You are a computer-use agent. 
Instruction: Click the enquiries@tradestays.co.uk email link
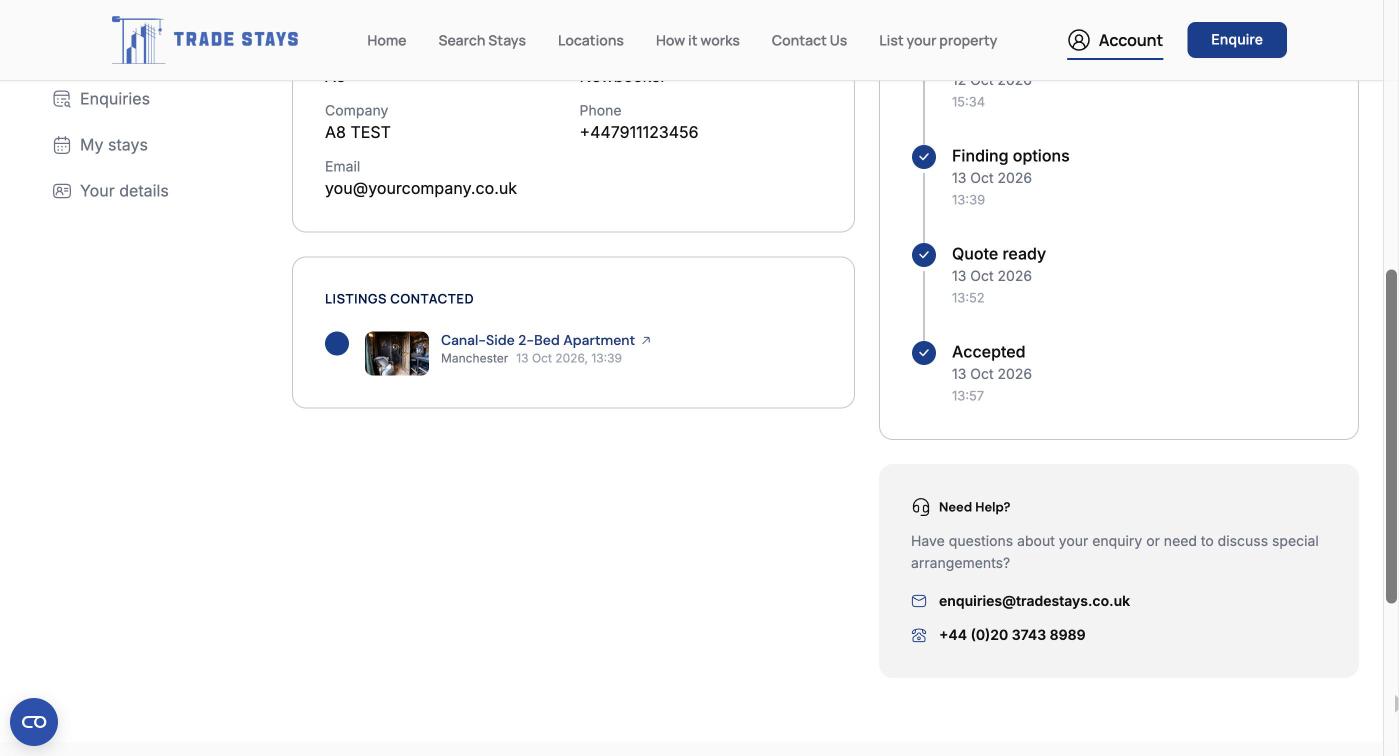click(1034, 601)
